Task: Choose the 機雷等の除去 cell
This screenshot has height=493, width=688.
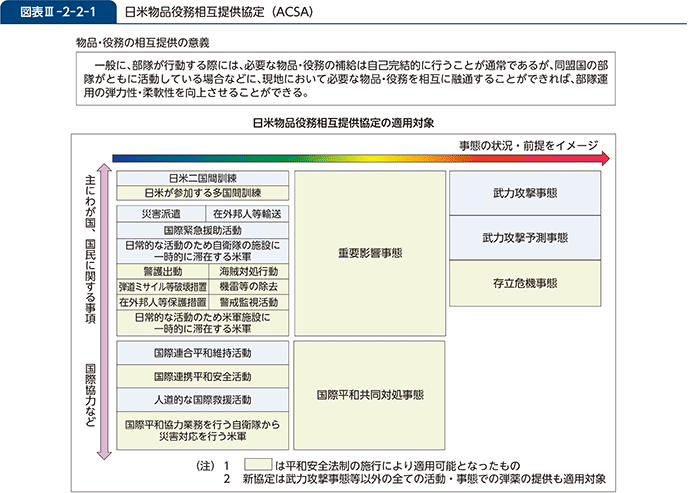Action: click(247, 286)
